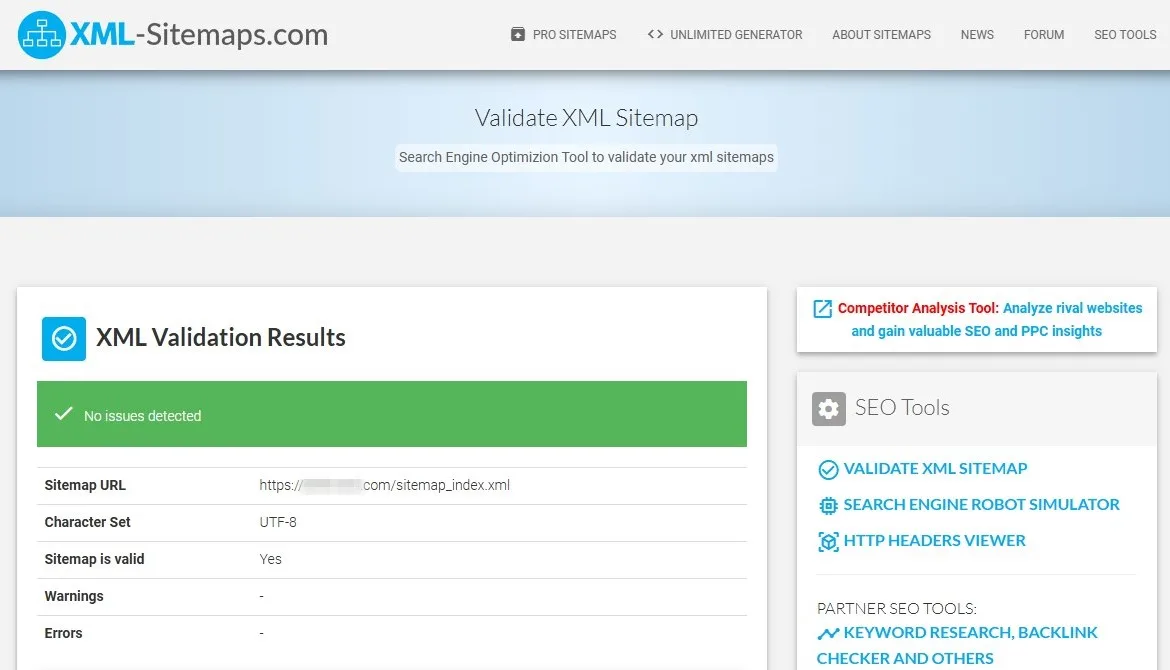
Task: Open the HTTP HEADERS VIEWER link
Action: pos(934,540)
